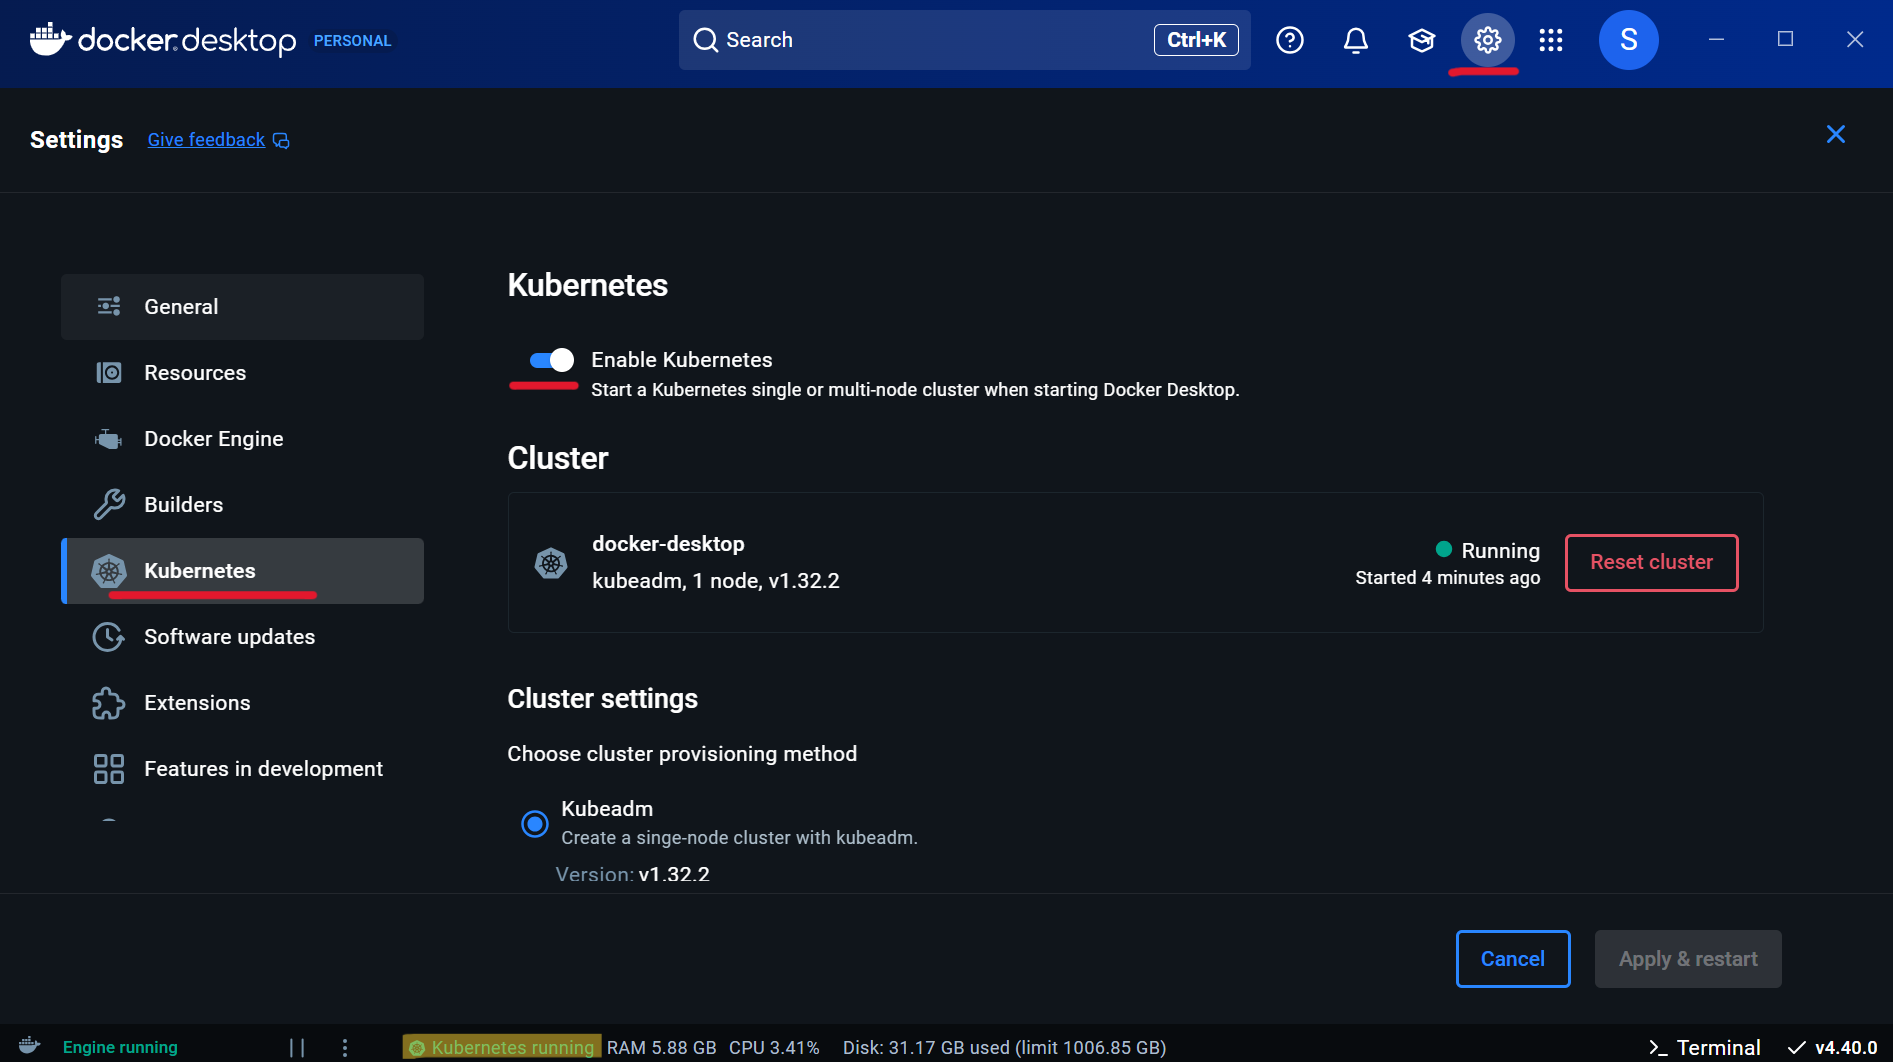Click the Reset cluster button
This screenshot has width=1893, height=1062.
(1651, 562)
